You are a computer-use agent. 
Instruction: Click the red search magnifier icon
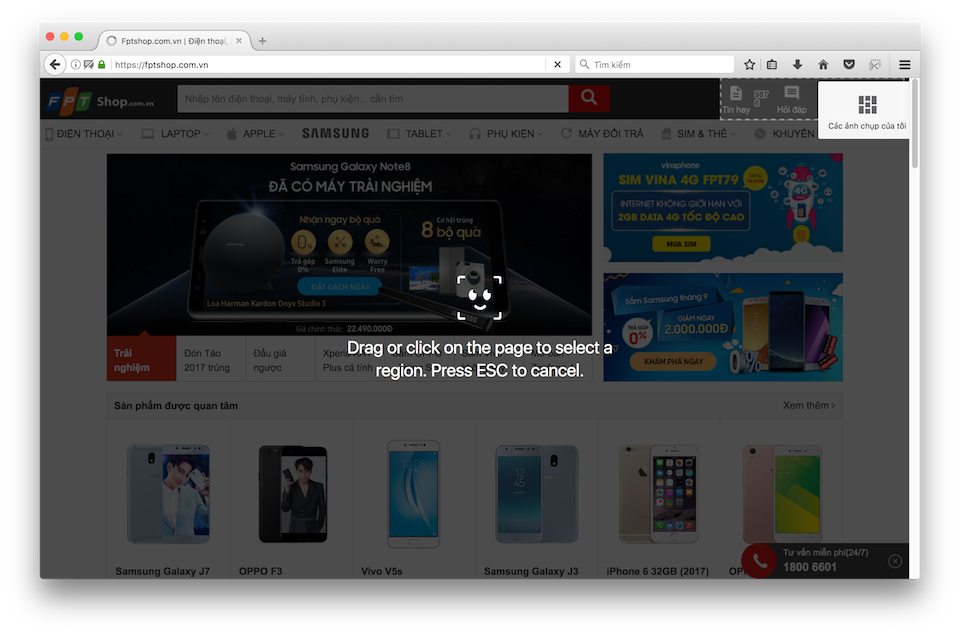[x=588, y=98]
